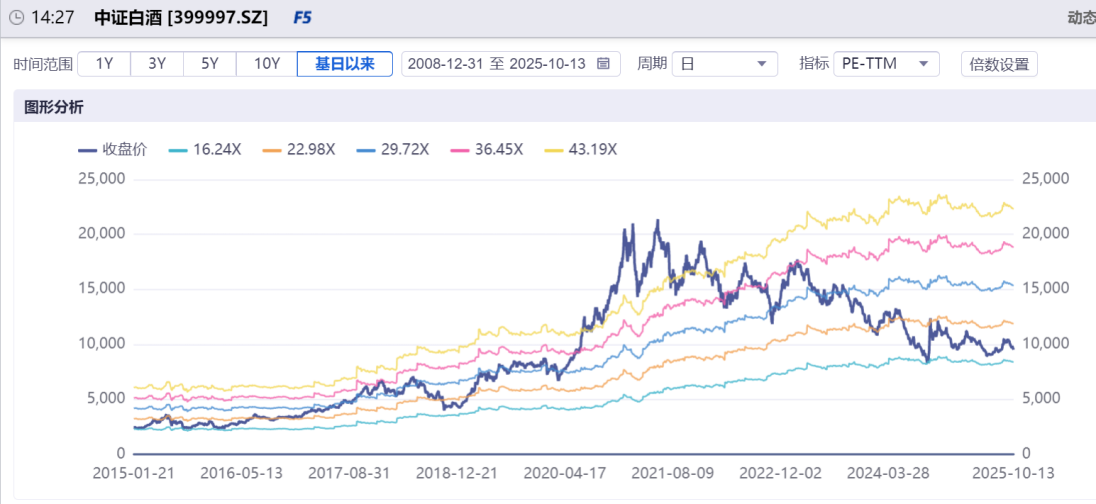Select the 3Y time range
1096x504 pixels.
point(157,64)
